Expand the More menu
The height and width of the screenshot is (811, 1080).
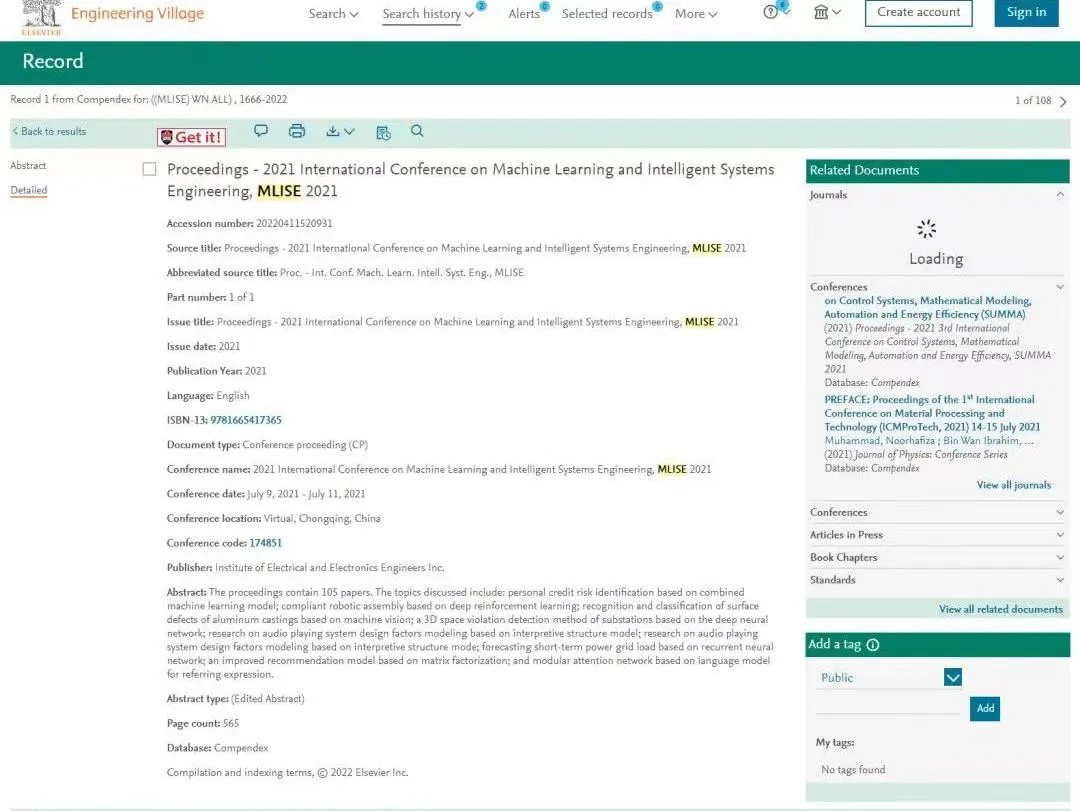click(696, 14)
